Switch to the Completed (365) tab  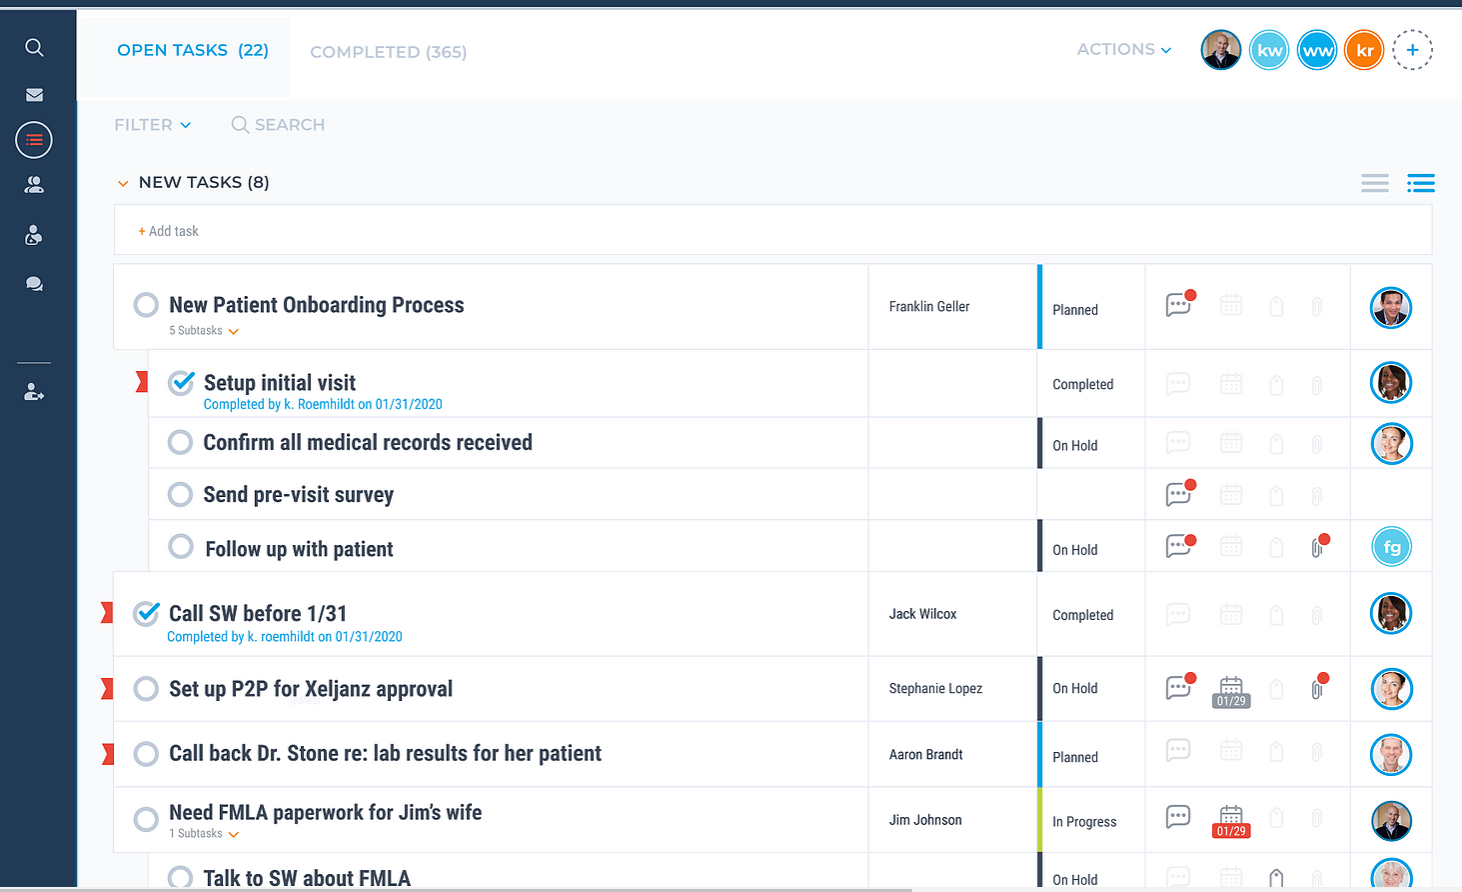pos(388,52)
